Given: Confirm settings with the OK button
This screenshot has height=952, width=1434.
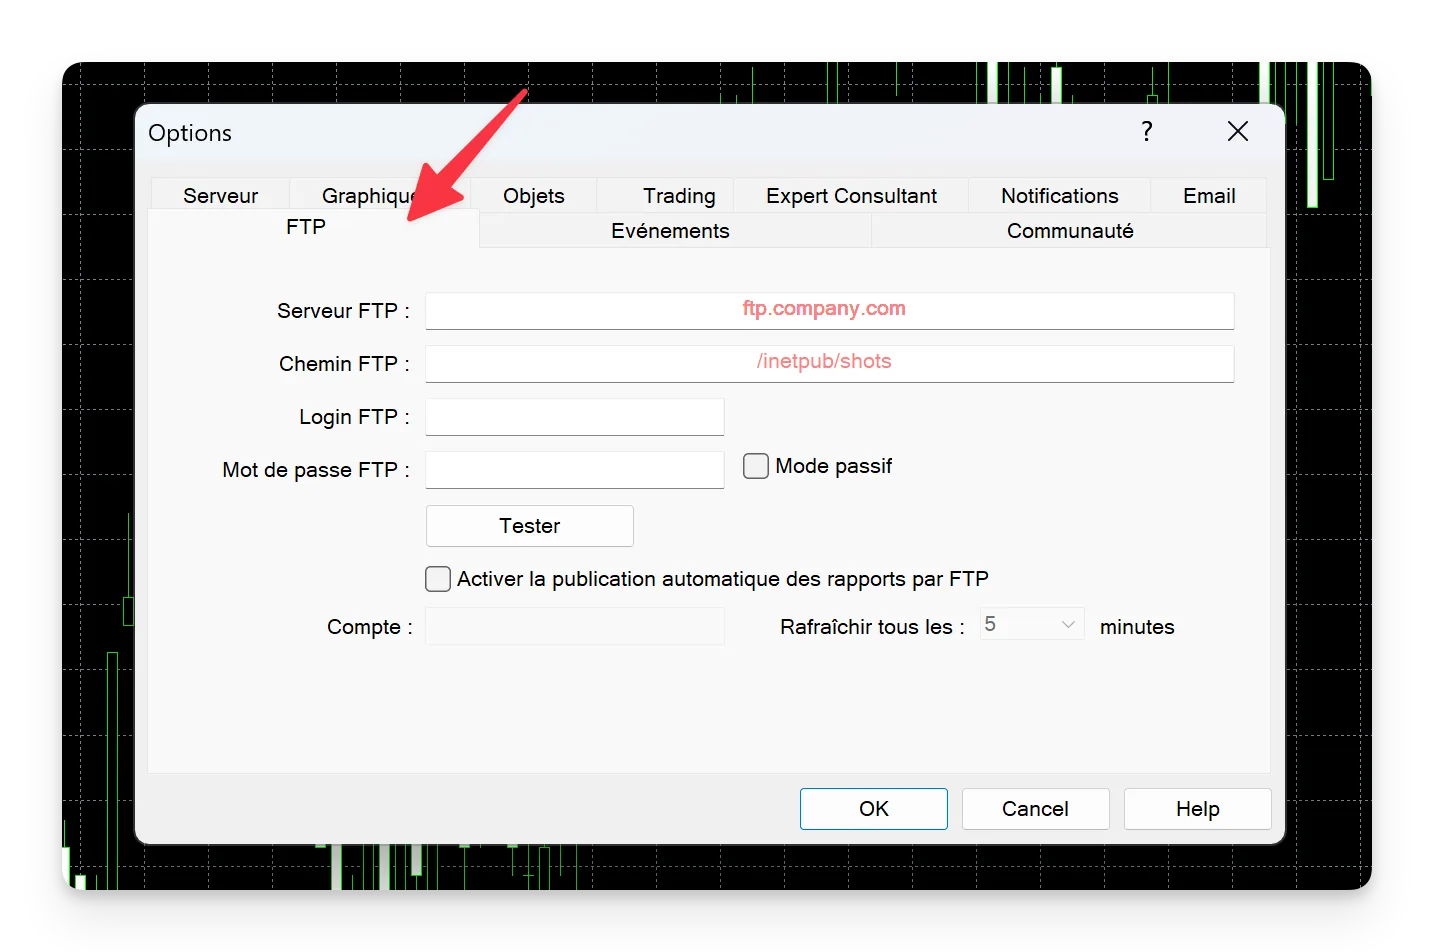Looking at the screenshot, I should pyautogui.click(x=874, y=809).
